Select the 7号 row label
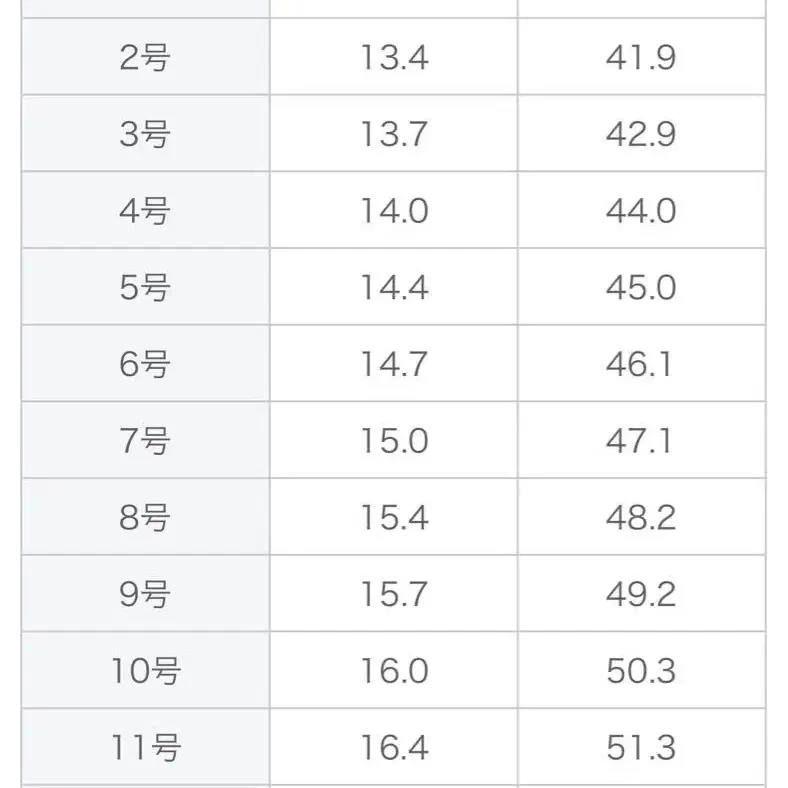This screenshot has width=788, height=788. click(x=145, y=441)
